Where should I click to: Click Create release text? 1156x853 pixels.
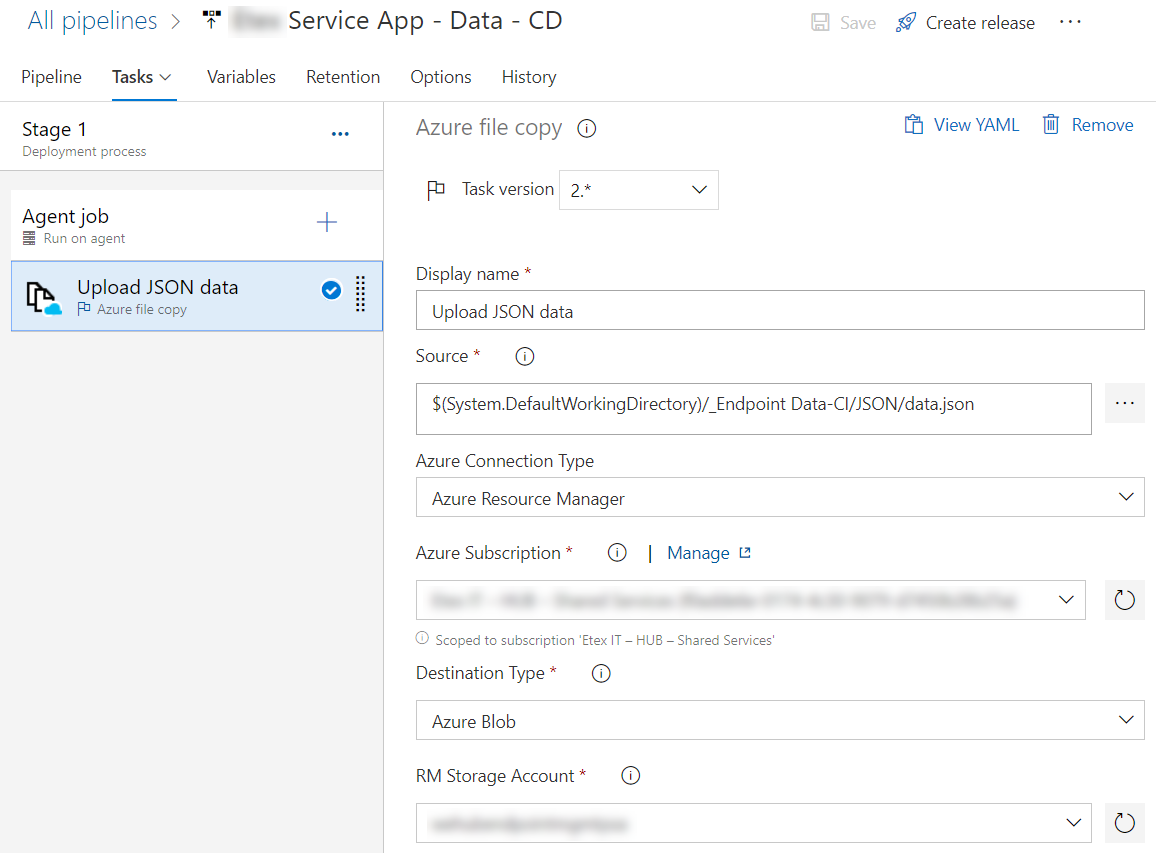click(x=980, y=24)
